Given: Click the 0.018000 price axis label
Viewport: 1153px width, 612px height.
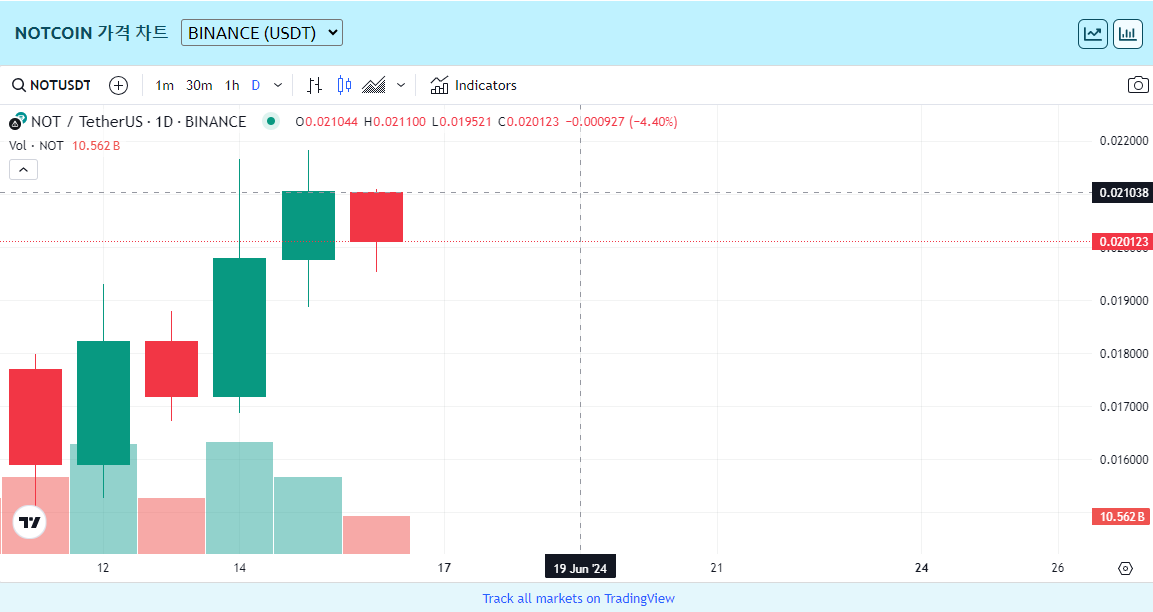Looking at the screenshot, I should (1124, 354).
